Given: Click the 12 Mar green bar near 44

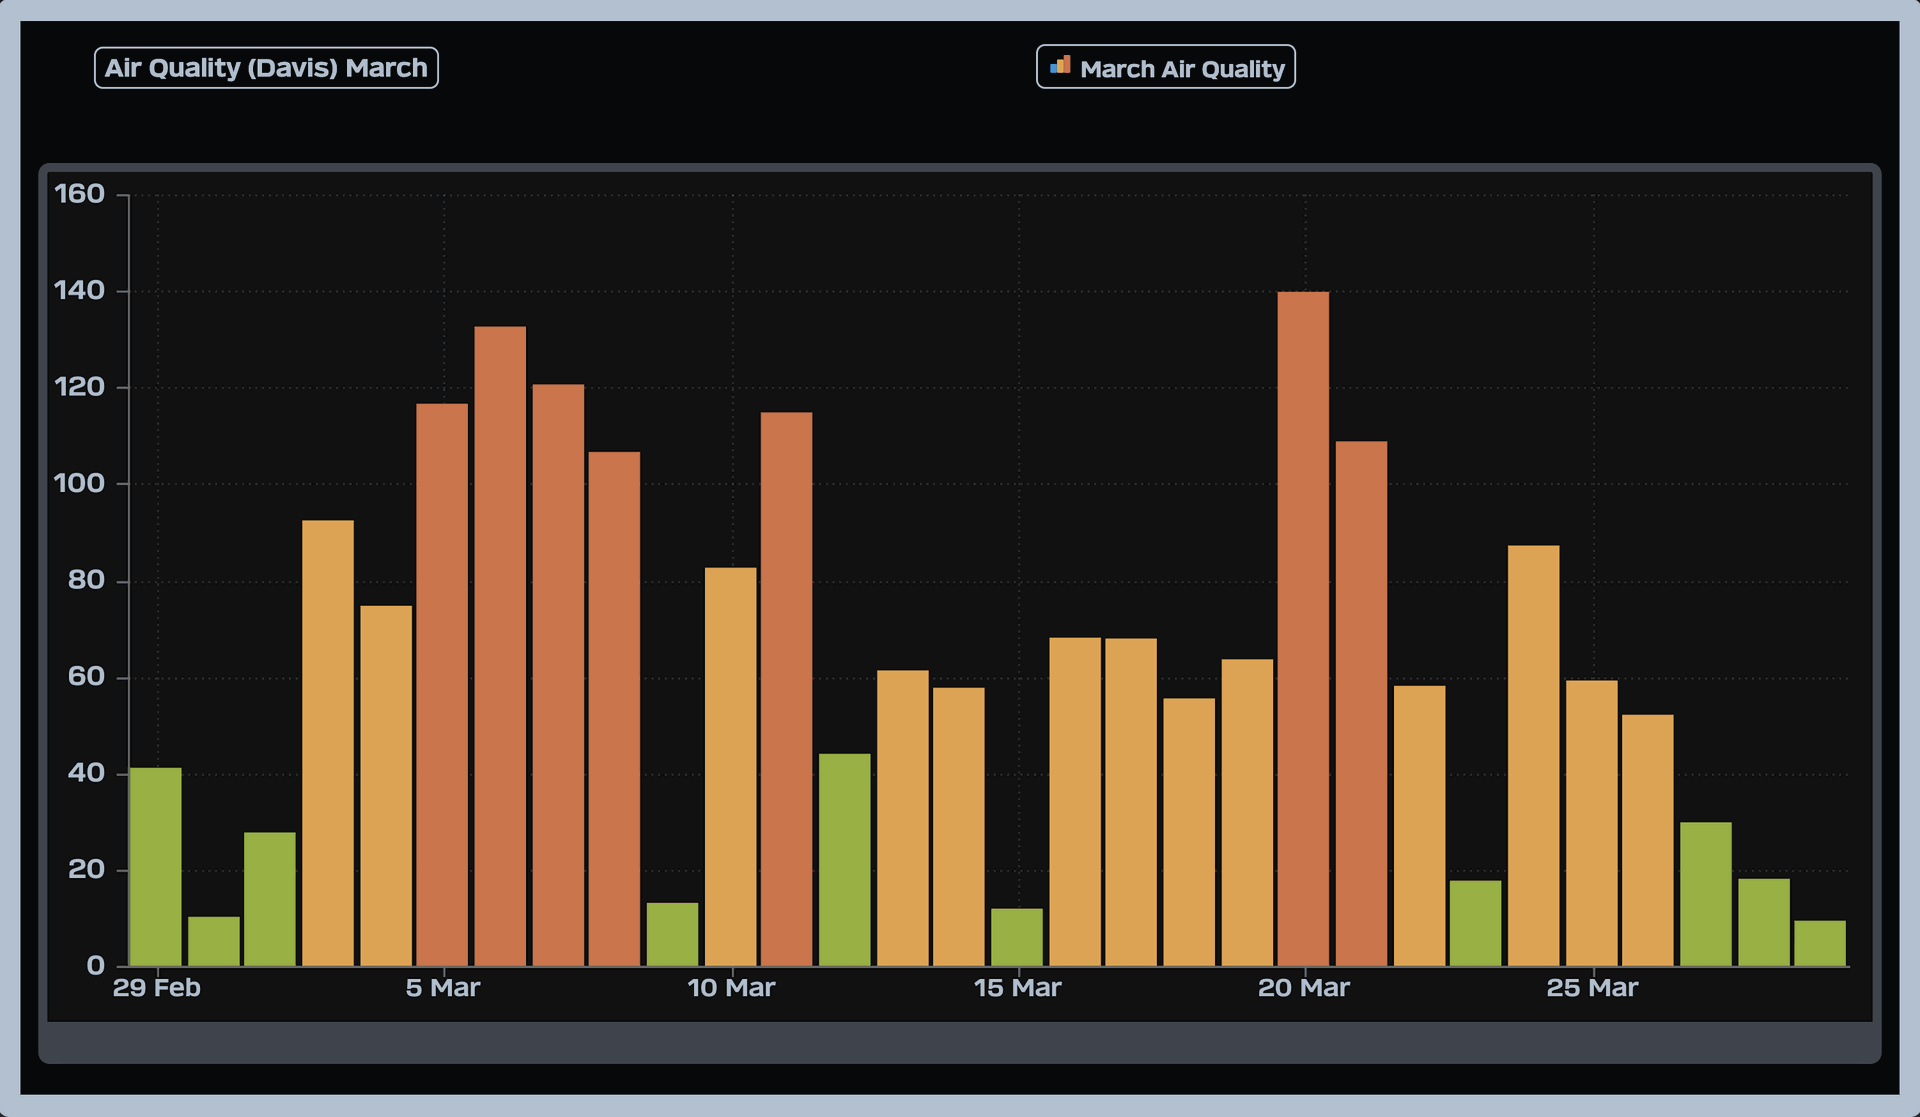Looking at the screenshot, I should pyautogui.click(x=844, y=860).
